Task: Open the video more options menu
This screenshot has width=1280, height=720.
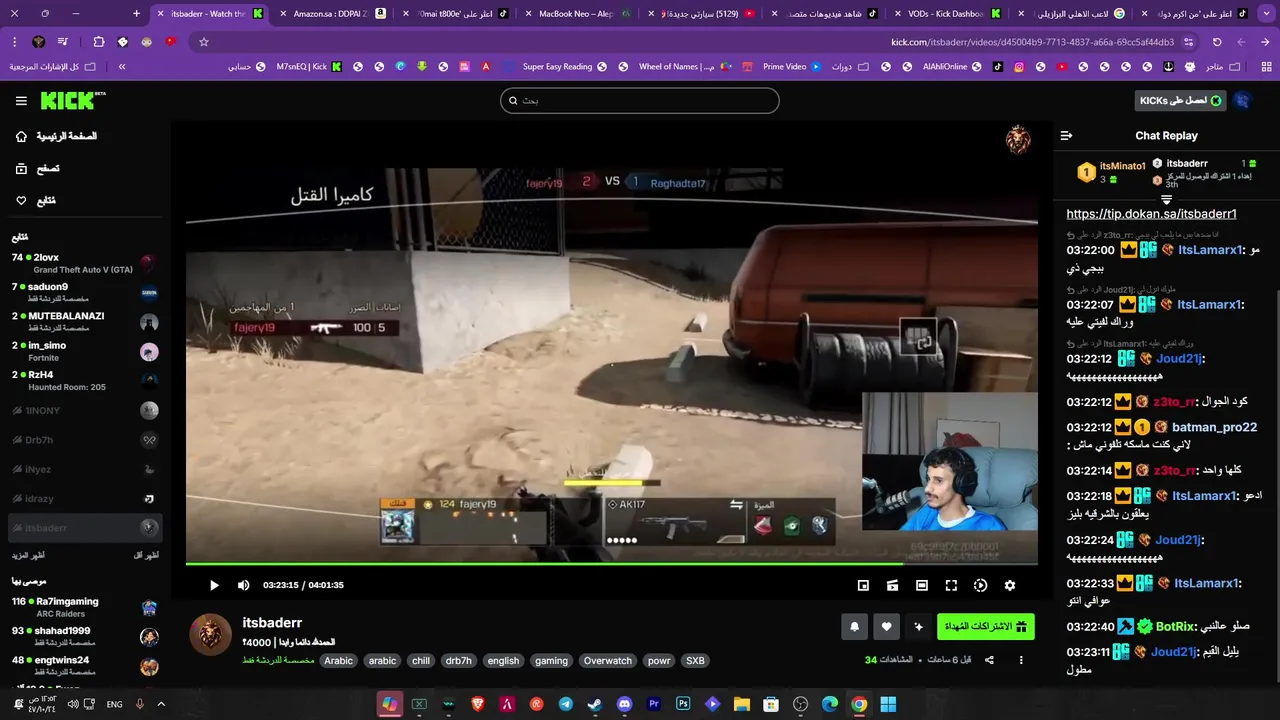Action: (1021, 660)
